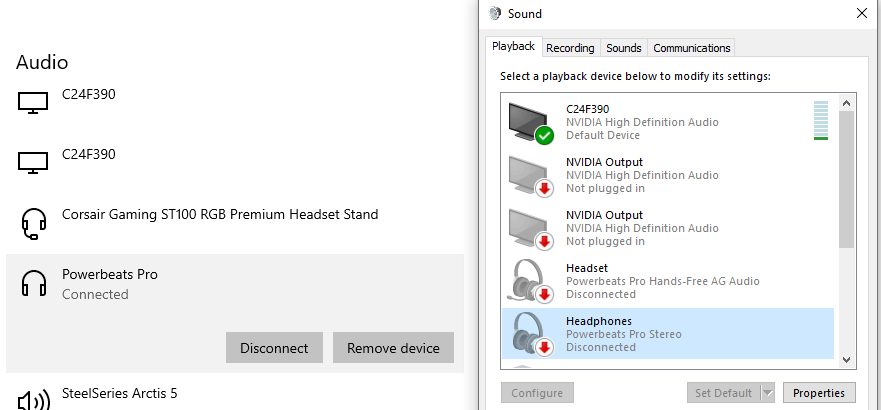881x410 pixels.
Task: Open the Sounds tab
Action: pyautogui.click(x=624, y=48)
